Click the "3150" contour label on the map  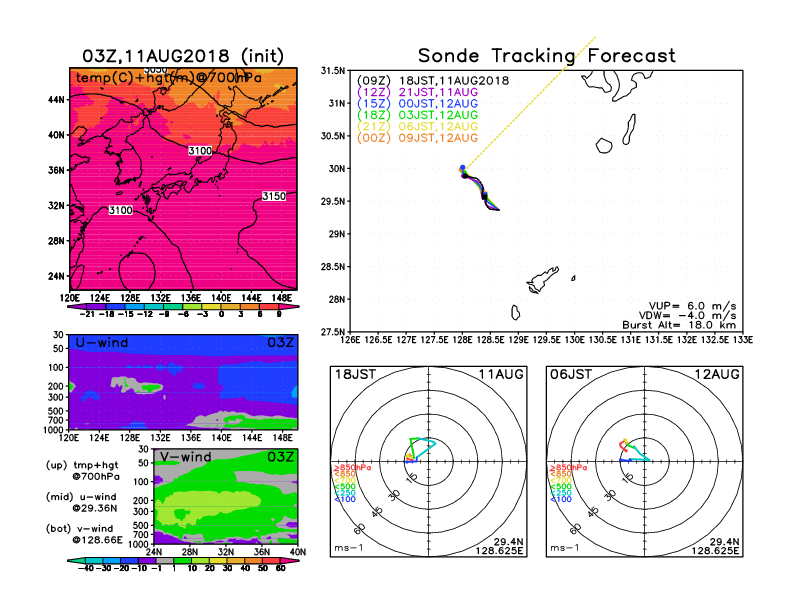274,196
